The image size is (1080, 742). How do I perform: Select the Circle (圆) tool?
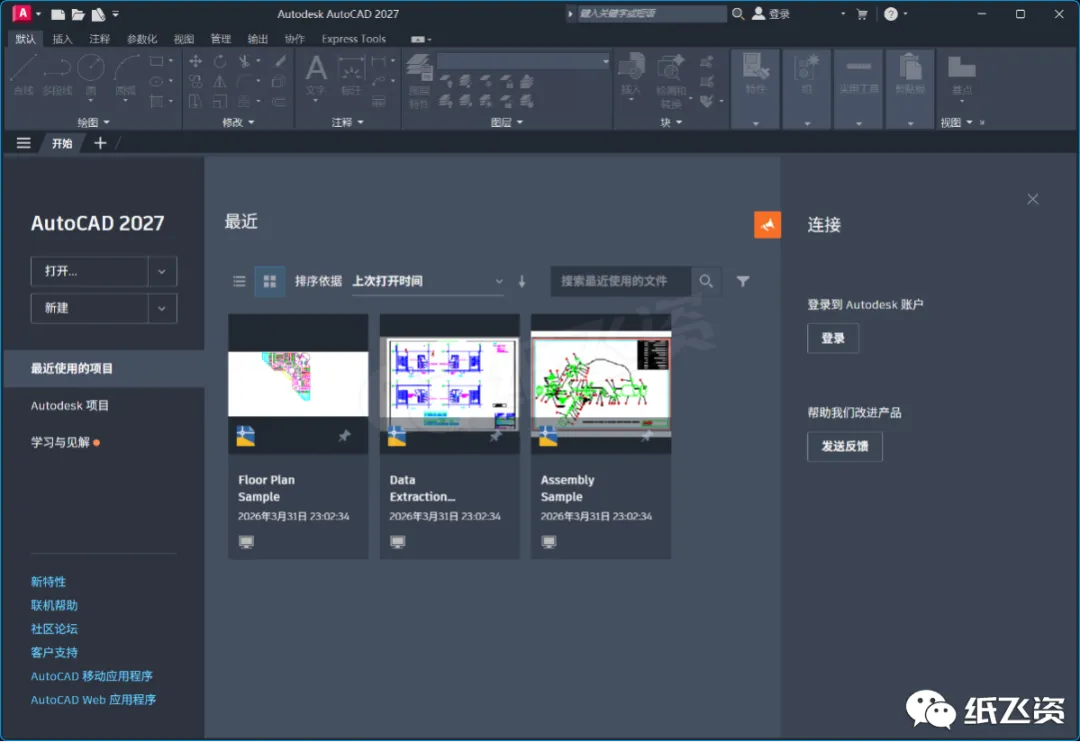(x=91, y=76)
